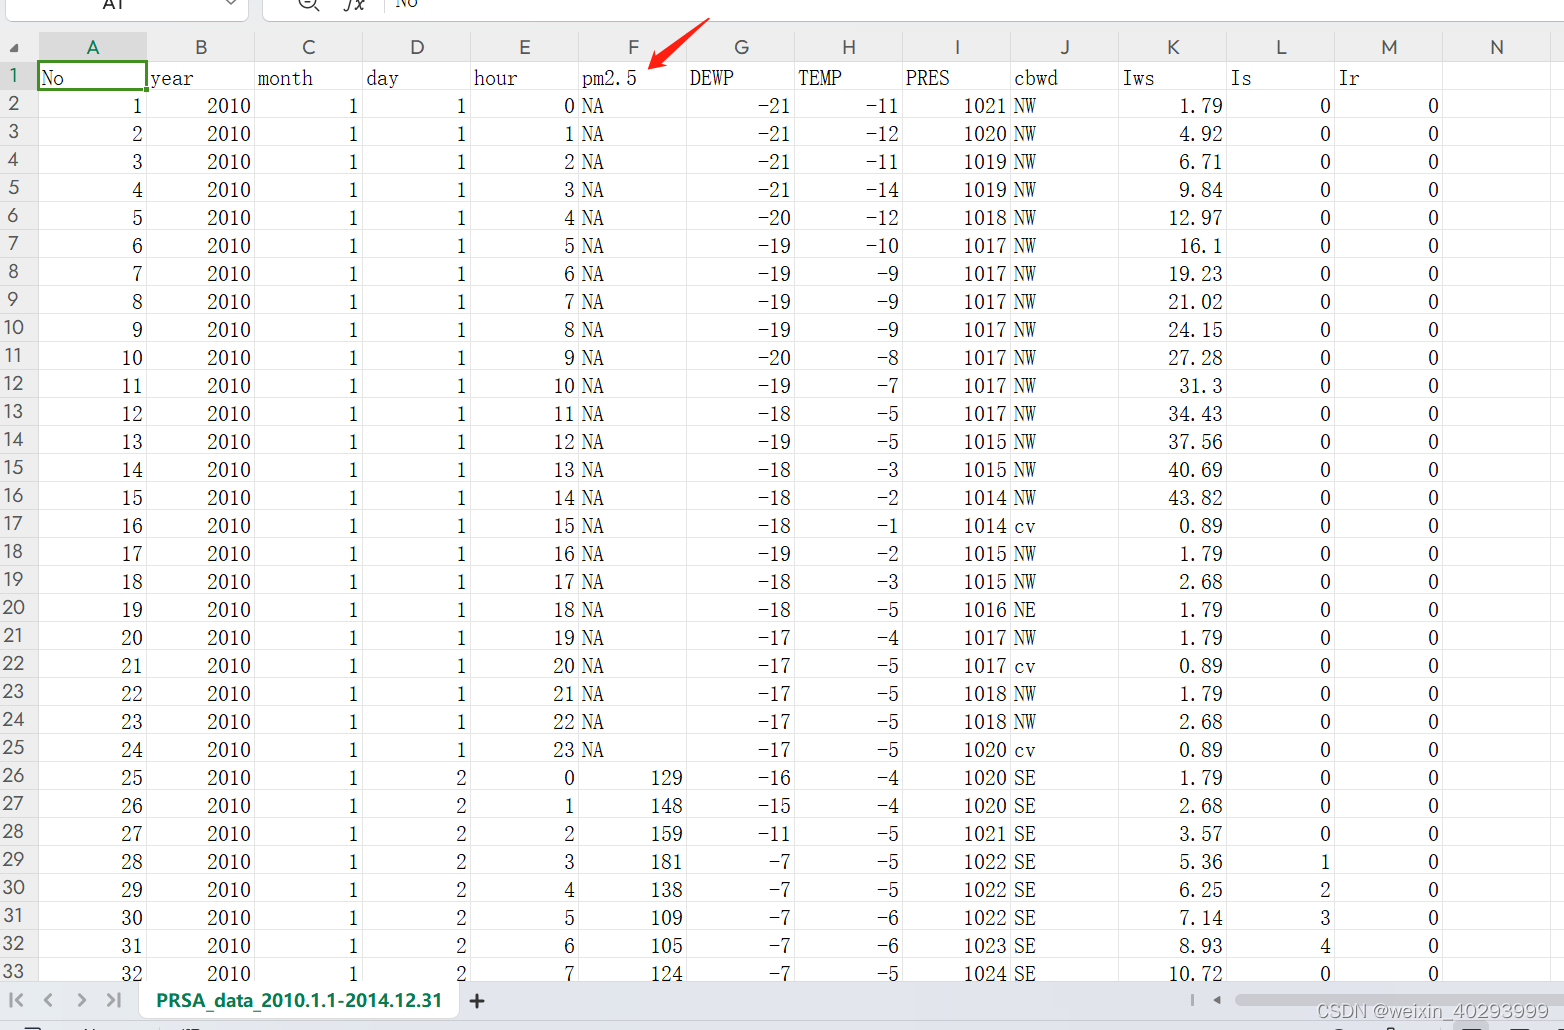
Task: Click cbwd value 'cv' in row 17
Action: pos(1065,525)
